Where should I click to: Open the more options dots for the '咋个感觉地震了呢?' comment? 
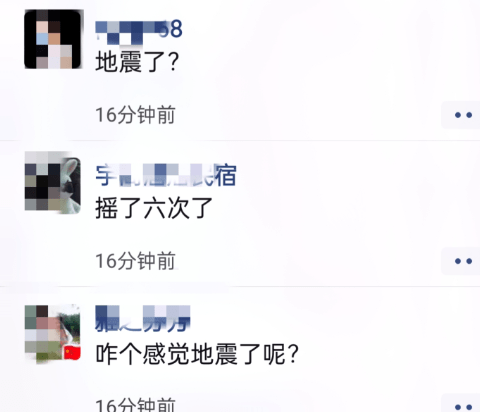pyautogui.click(x=462, y=404)
